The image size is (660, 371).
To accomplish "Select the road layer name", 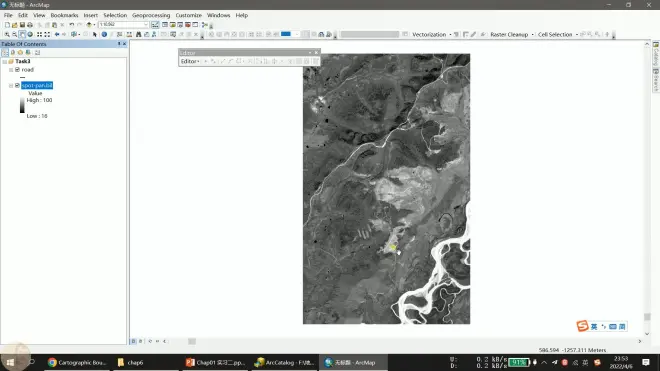I will (x=28, y=70).
